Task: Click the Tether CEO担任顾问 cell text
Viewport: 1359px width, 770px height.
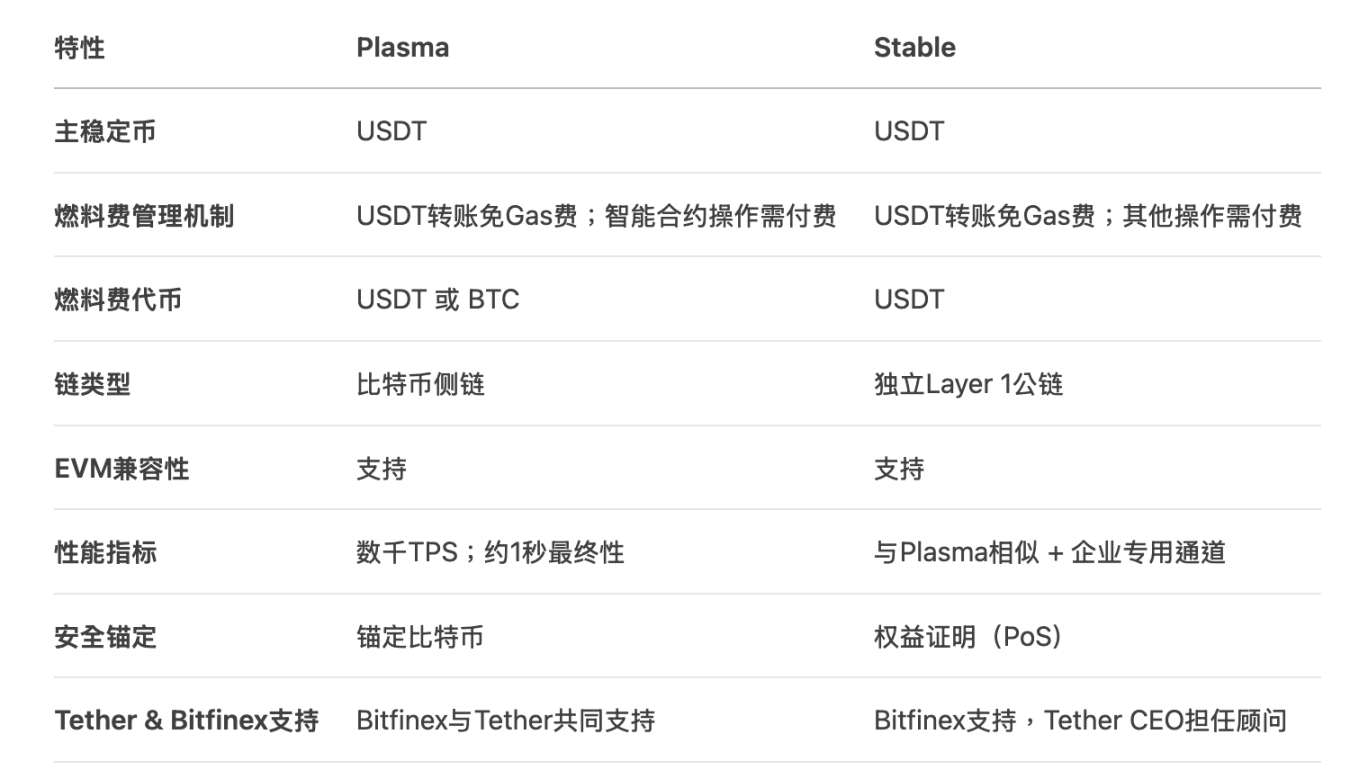Action: tap(1166, 720)
